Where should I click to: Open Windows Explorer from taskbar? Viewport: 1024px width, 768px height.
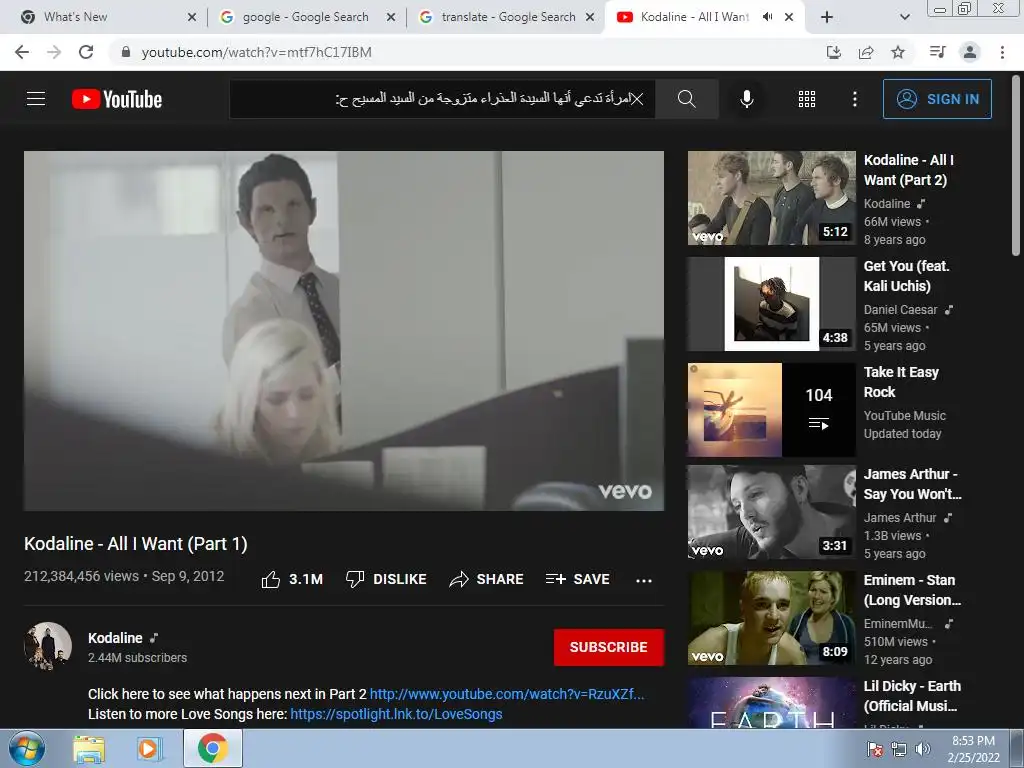(x=89, y=749)
